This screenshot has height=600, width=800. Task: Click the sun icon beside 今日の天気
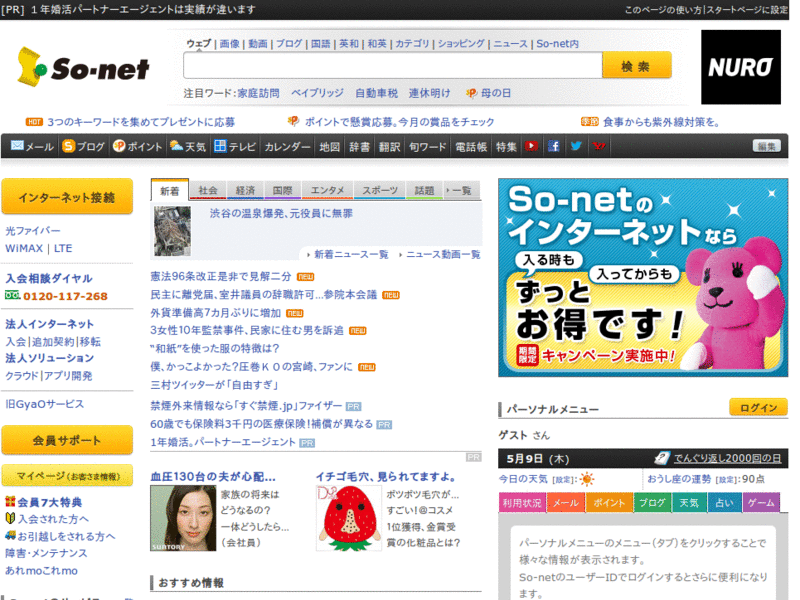587,479
